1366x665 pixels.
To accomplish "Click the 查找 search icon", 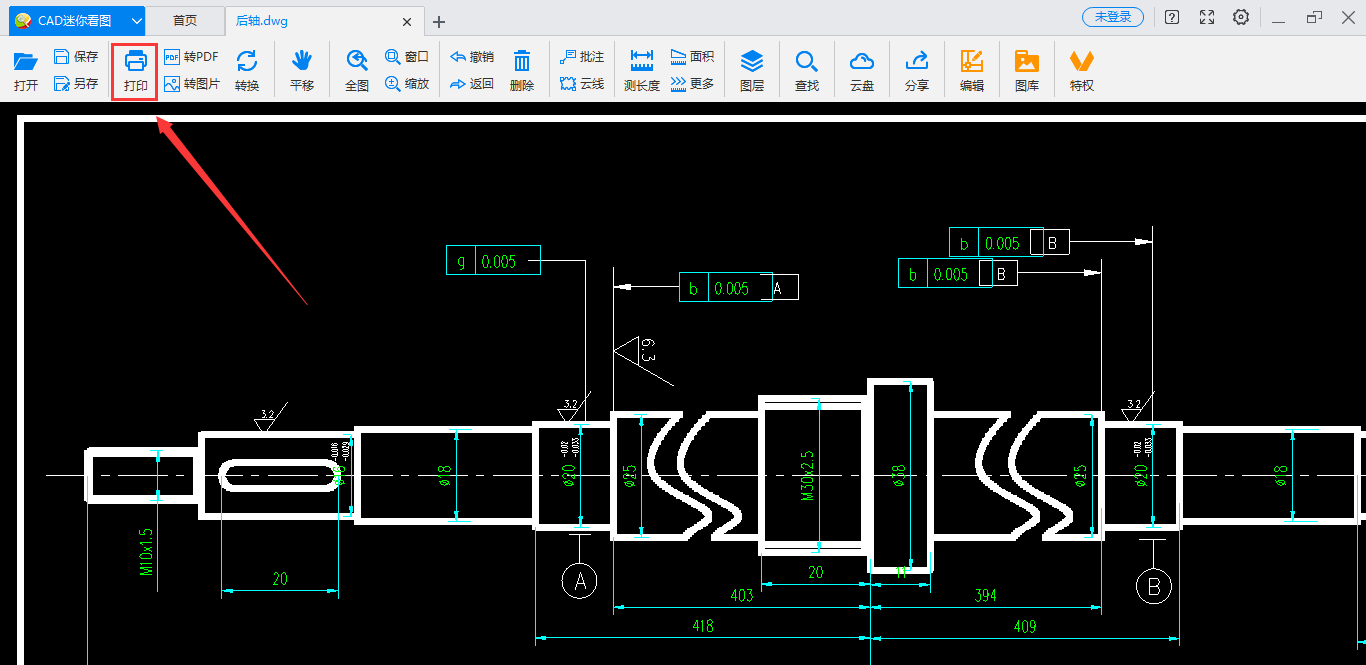I will tap(807, 71).
